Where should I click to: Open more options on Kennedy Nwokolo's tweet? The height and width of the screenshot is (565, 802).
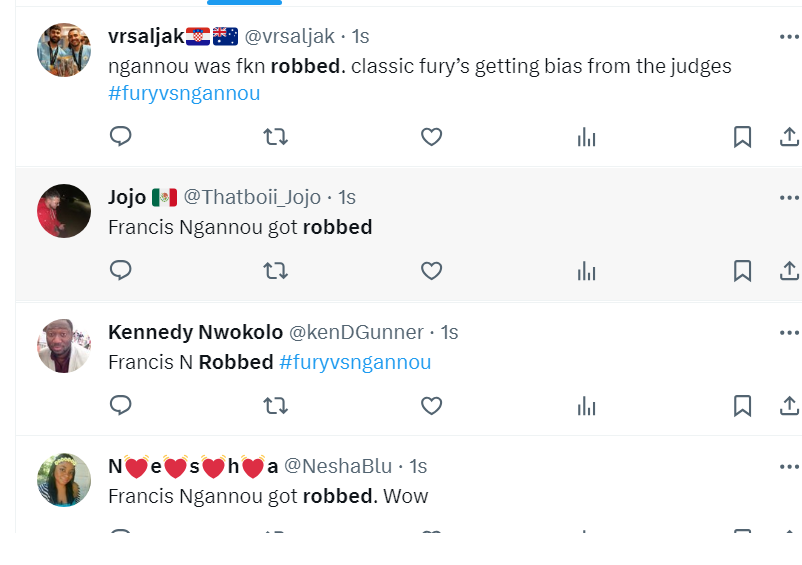[789, 332]
